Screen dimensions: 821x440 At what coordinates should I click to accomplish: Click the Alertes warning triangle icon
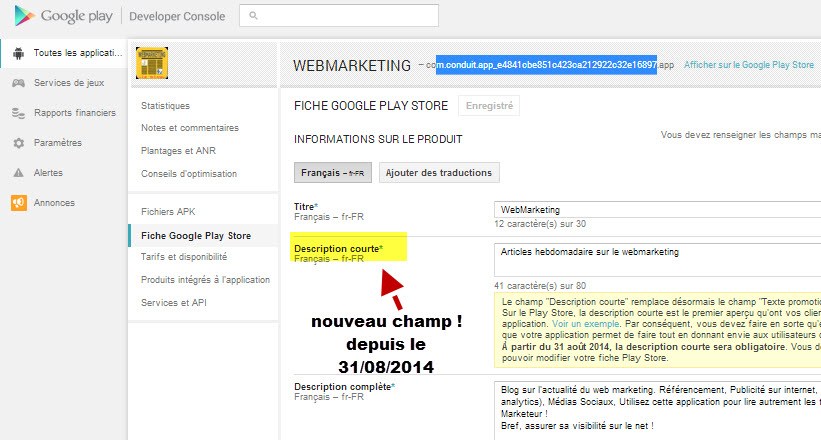18,172
